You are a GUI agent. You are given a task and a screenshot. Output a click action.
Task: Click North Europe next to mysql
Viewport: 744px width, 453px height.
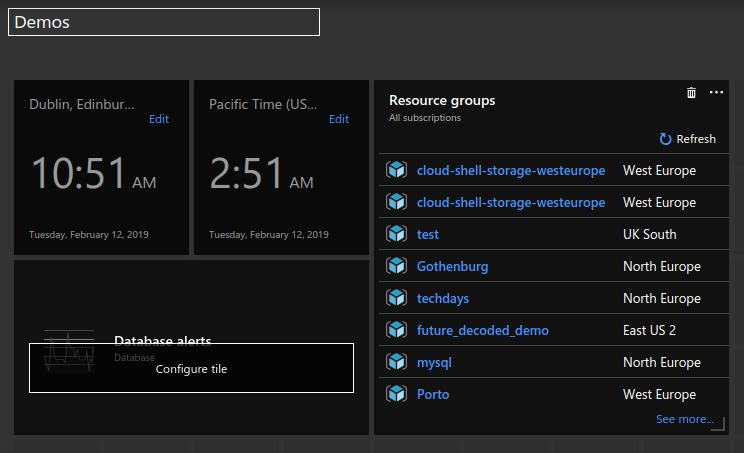click(x=661, y=362)
